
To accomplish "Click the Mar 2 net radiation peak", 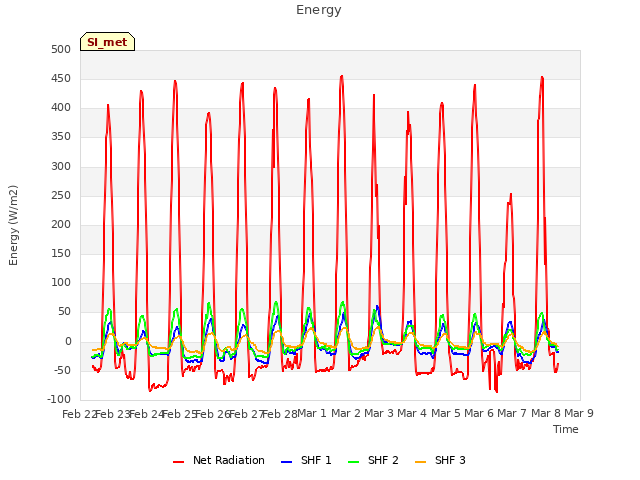I will pos(342,76).
